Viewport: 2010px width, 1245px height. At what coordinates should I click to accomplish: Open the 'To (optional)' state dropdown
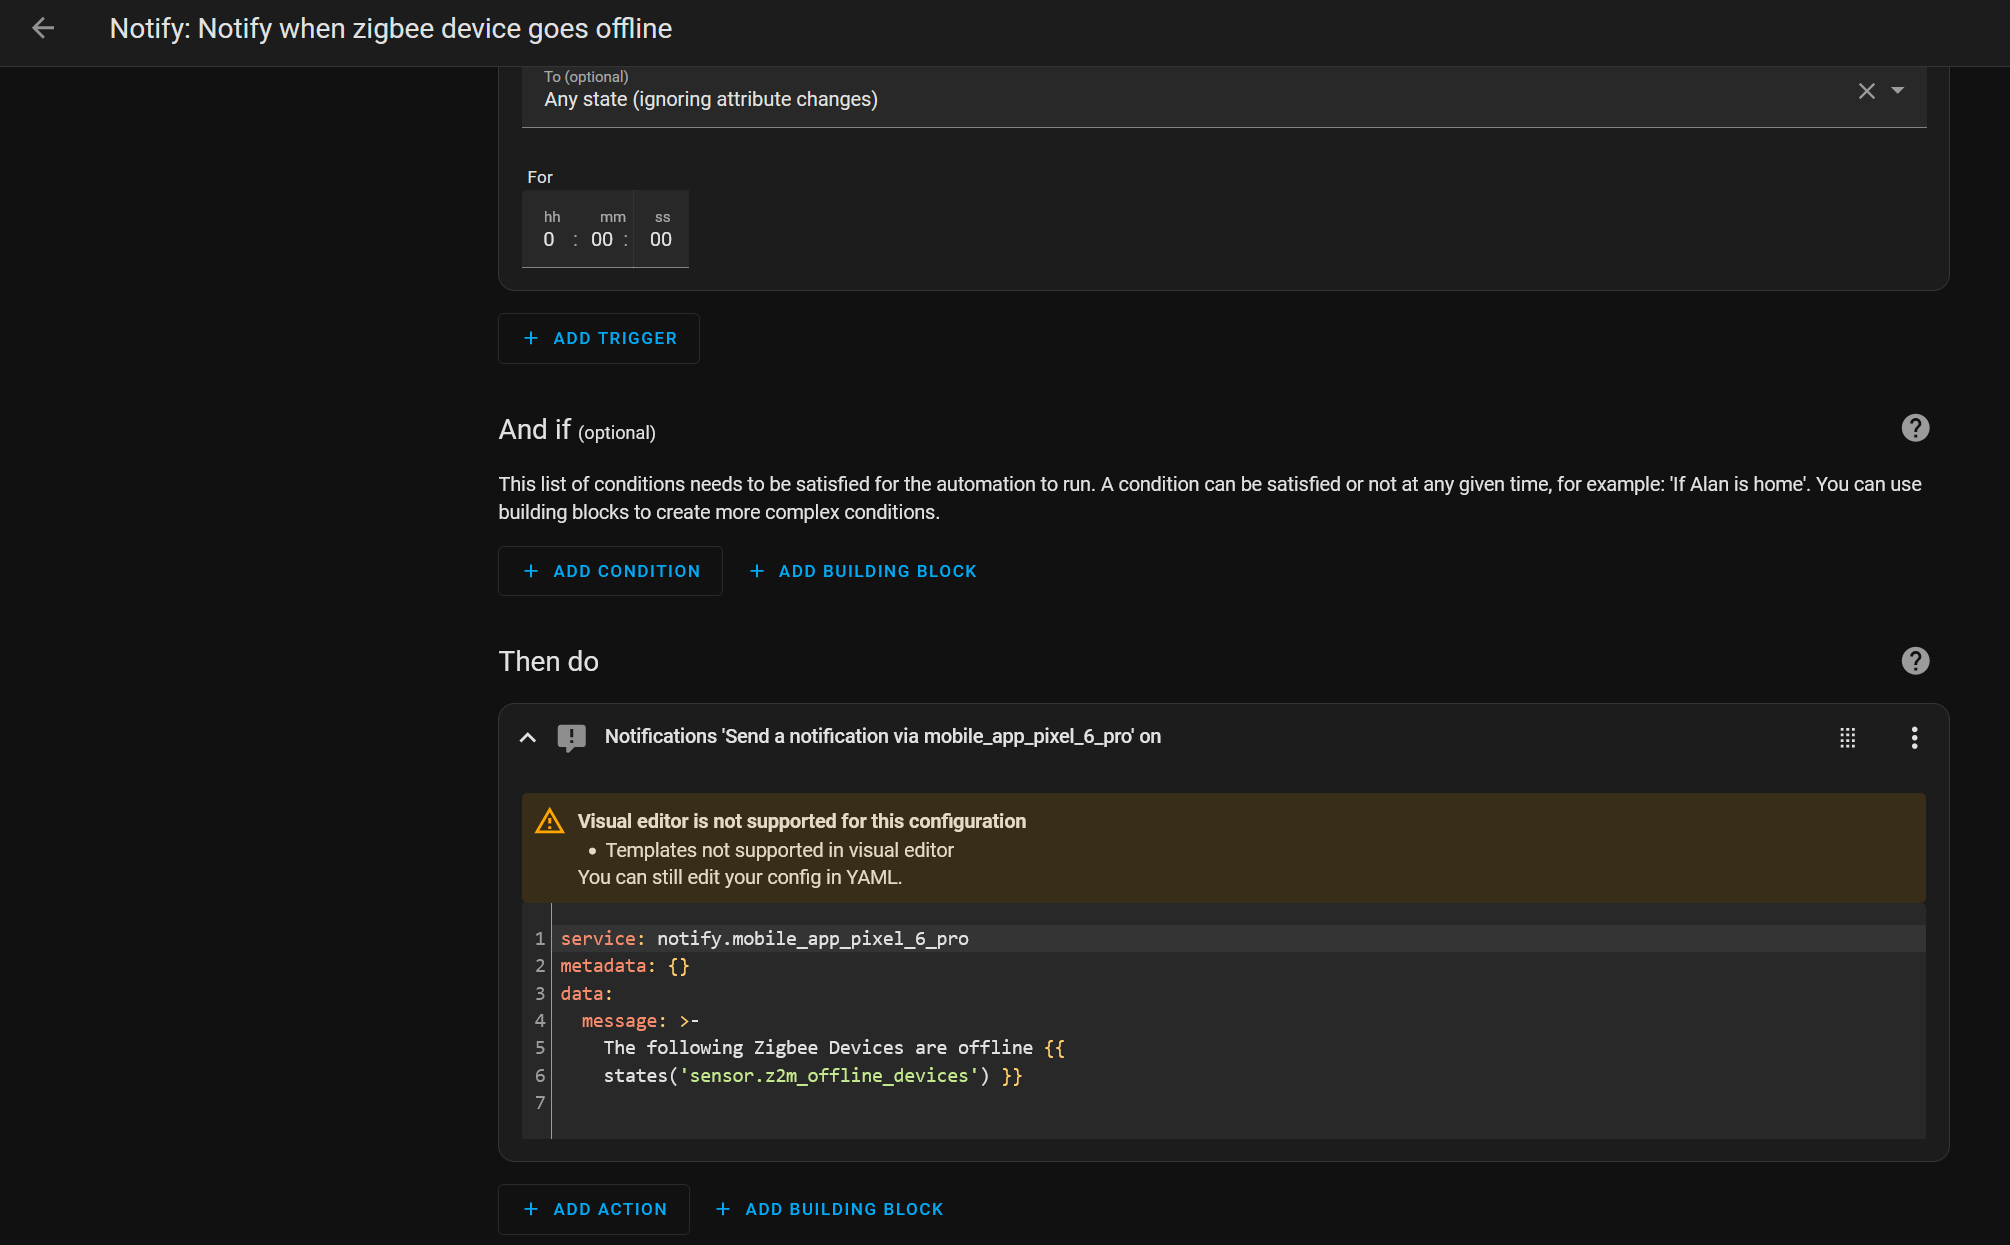[1898, 91]
